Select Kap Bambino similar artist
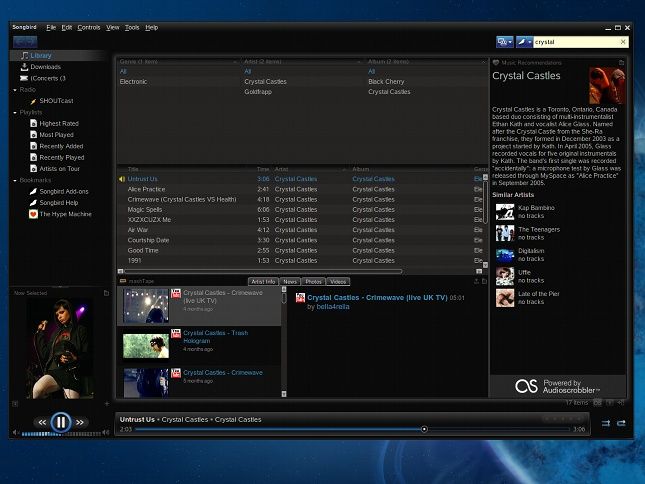 coord(536,208)
